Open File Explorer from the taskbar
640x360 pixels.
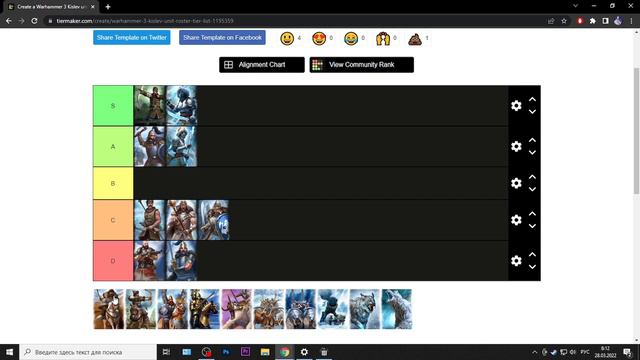[265, 352]
